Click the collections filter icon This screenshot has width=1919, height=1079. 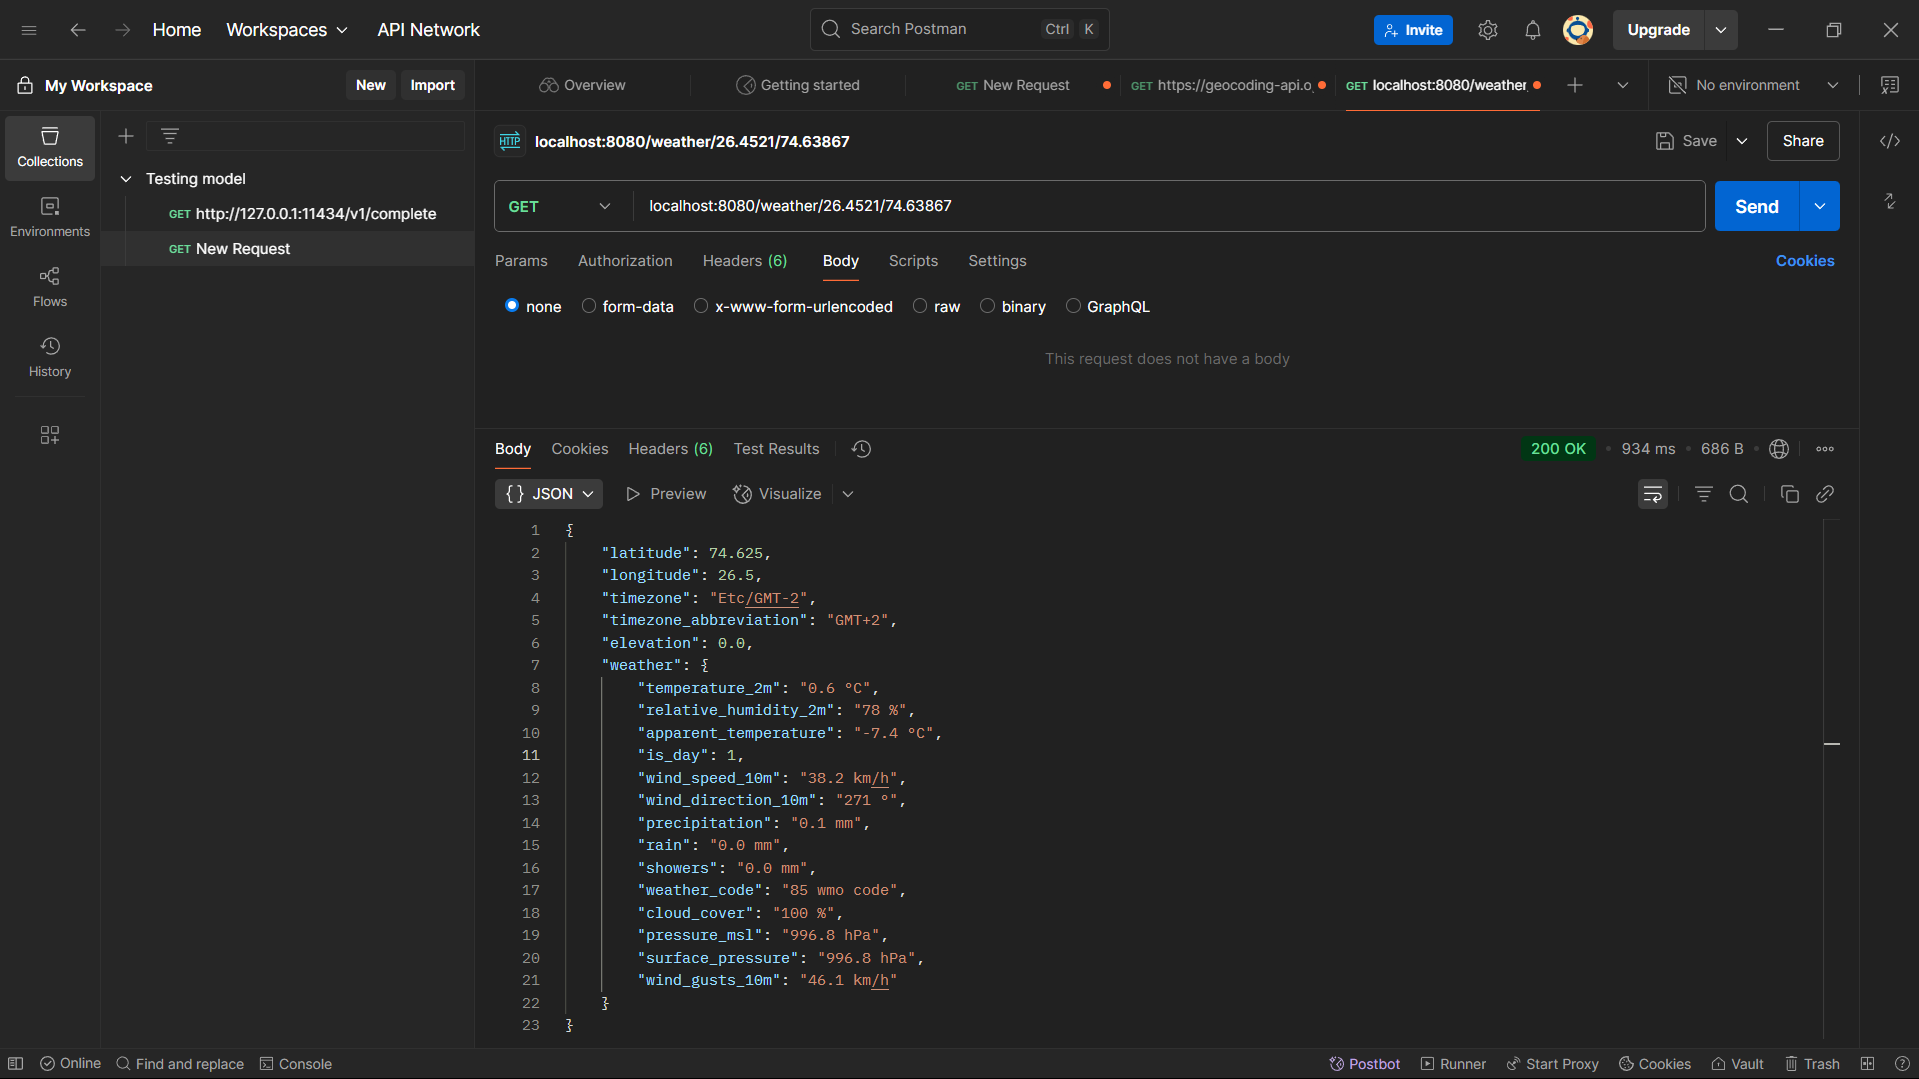(x=170, y=136)
